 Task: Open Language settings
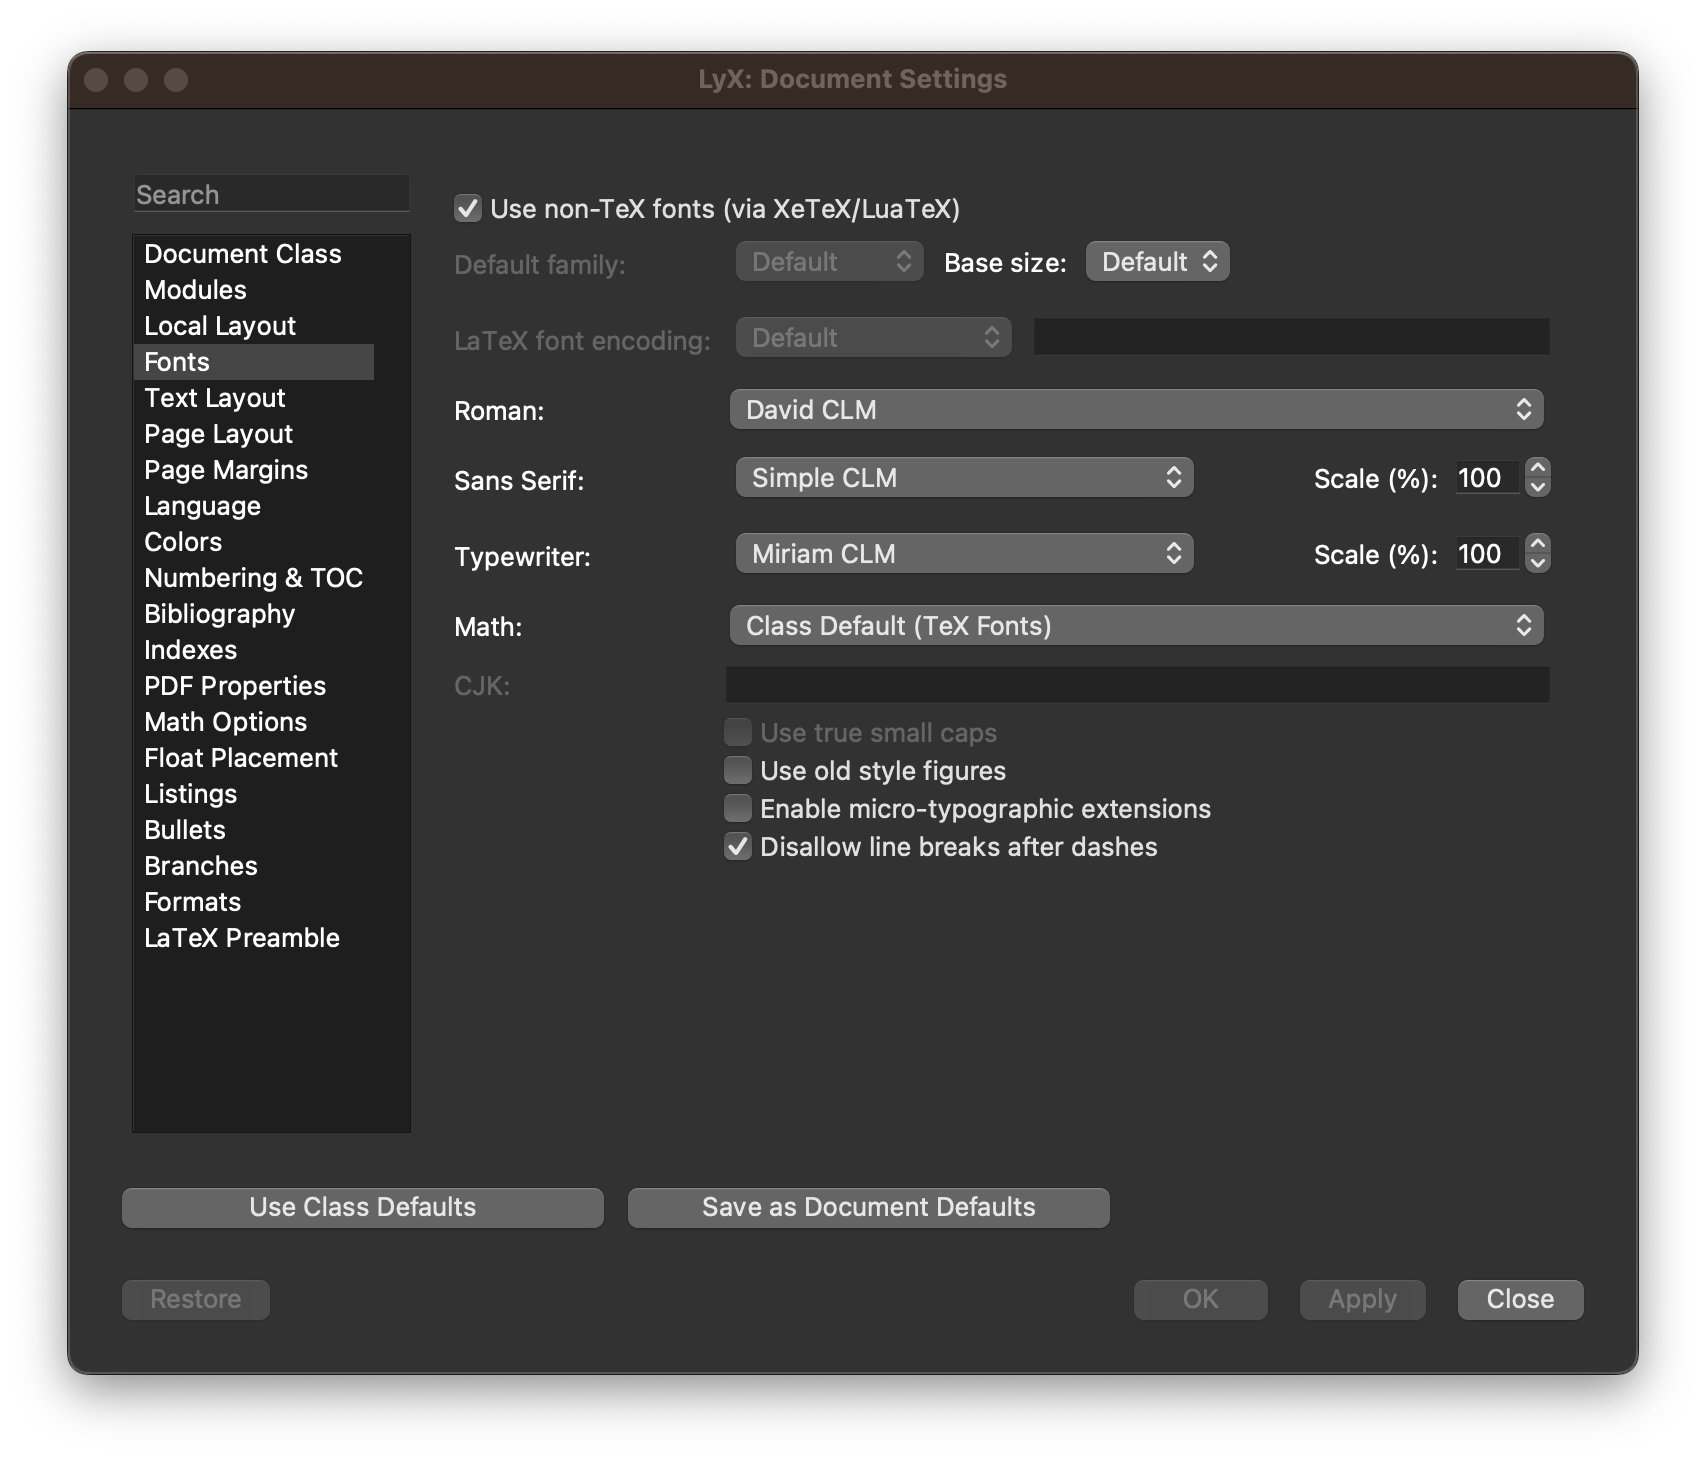[254, 506]
